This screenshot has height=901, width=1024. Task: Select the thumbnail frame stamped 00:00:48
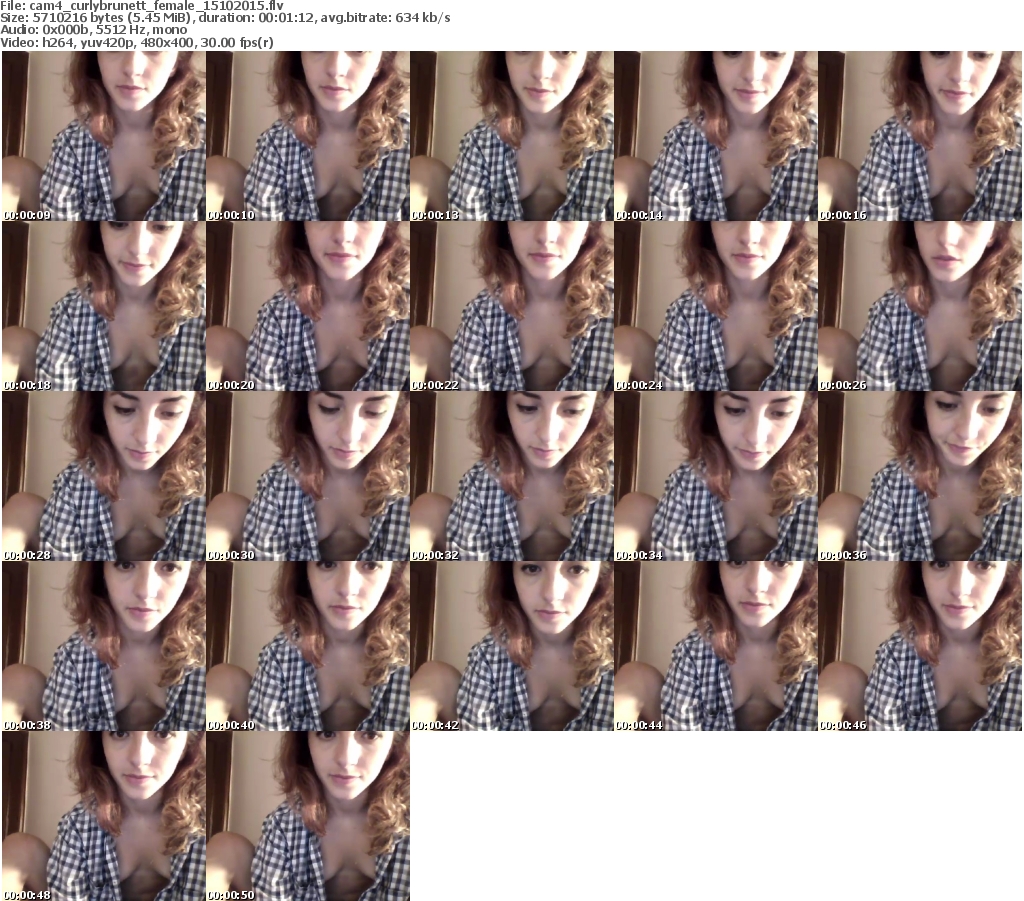104,816
